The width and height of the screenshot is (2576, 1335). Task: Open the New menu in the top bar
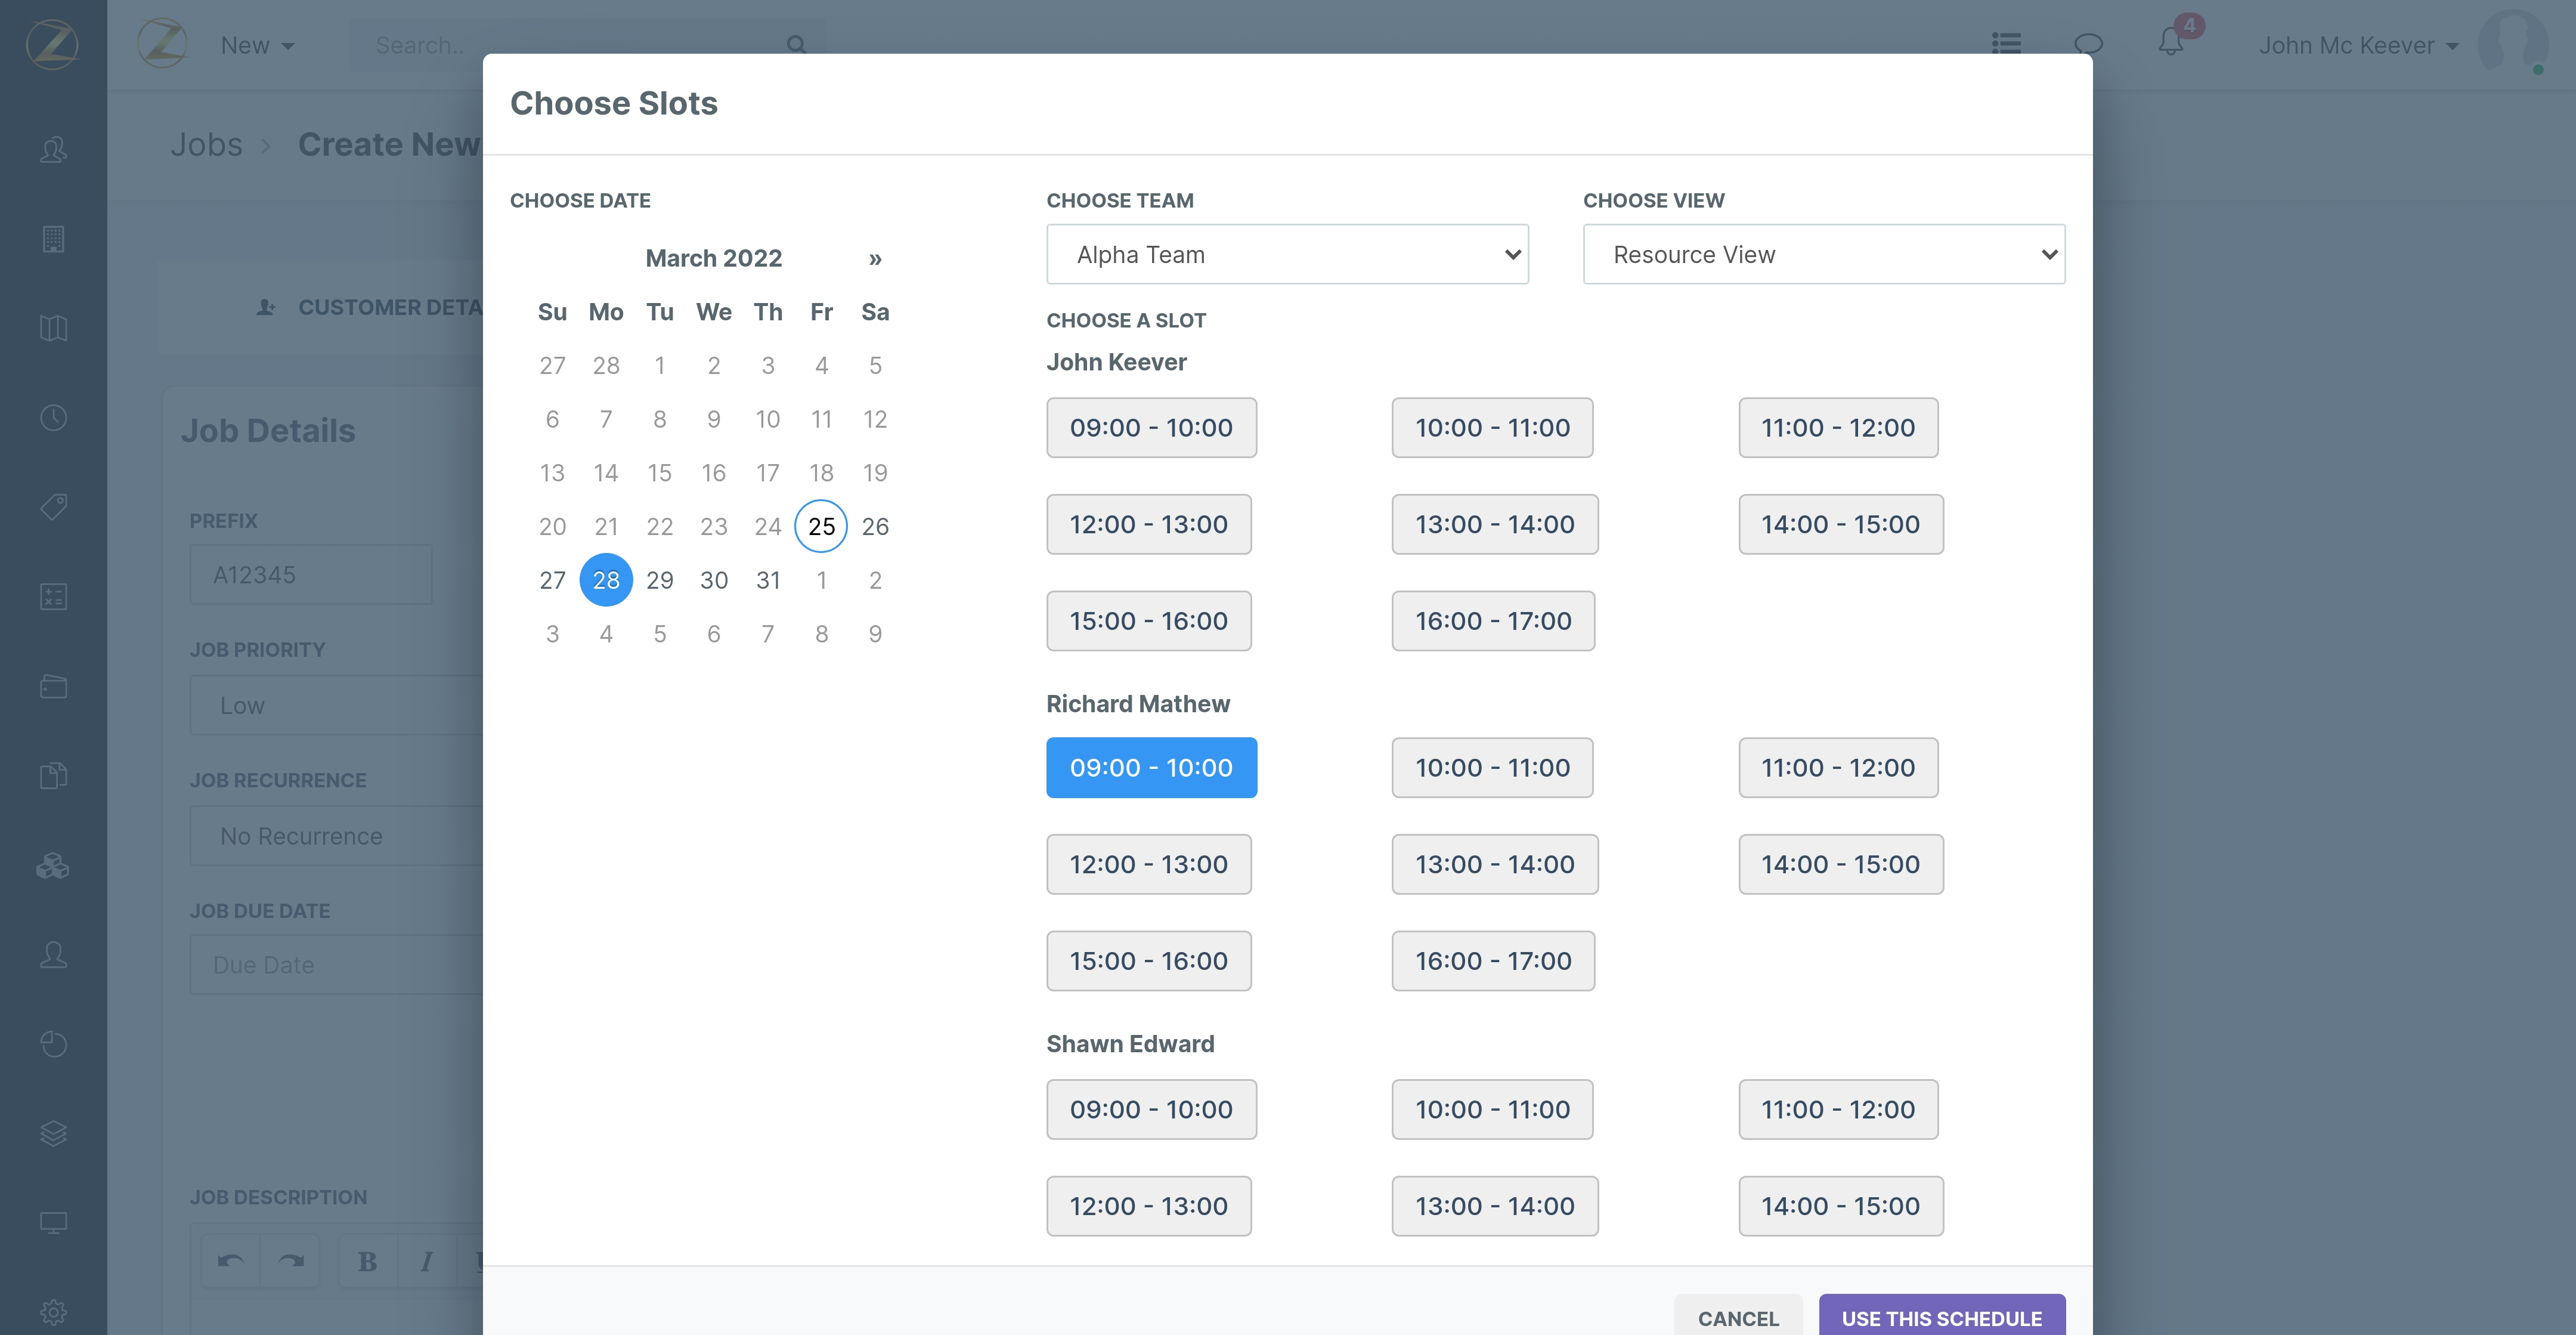[256, 45]
